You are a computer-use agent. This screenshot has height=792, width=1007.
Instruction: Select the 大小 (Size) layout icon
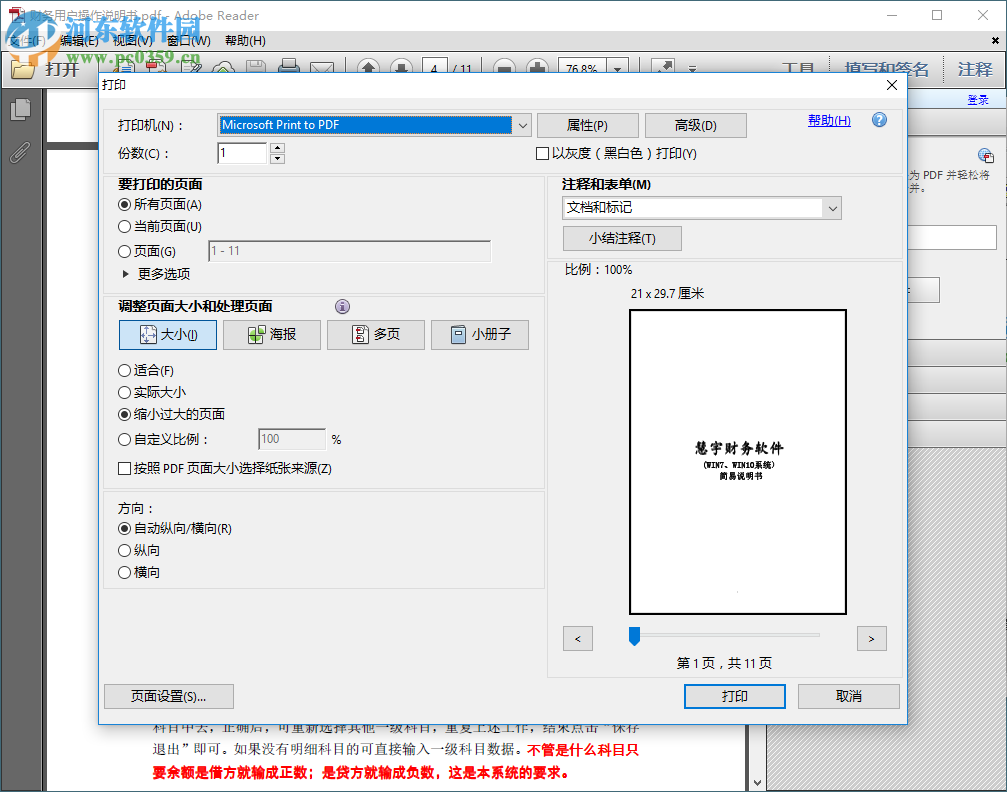coord(167,334)
